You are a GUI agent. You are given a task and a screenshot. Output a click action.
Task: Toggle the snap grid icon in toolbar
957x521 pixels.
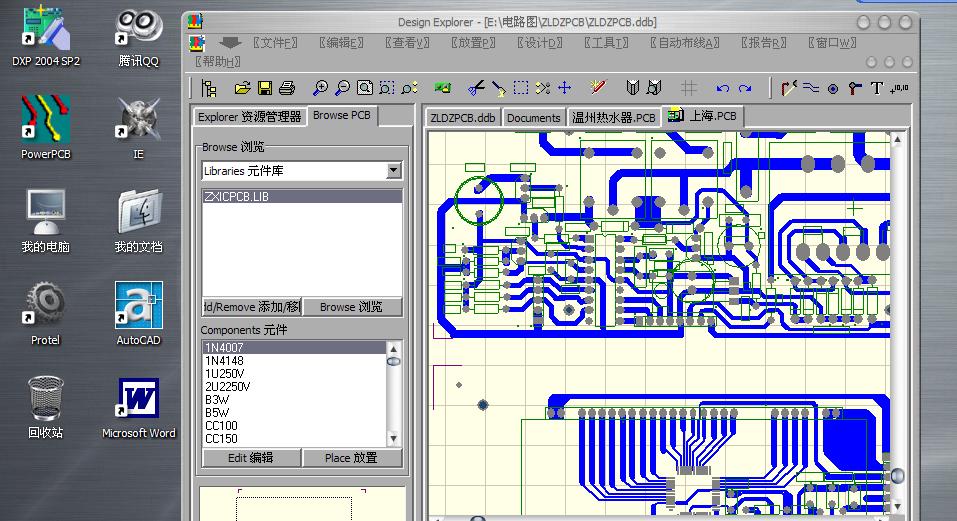pos(689,89)
